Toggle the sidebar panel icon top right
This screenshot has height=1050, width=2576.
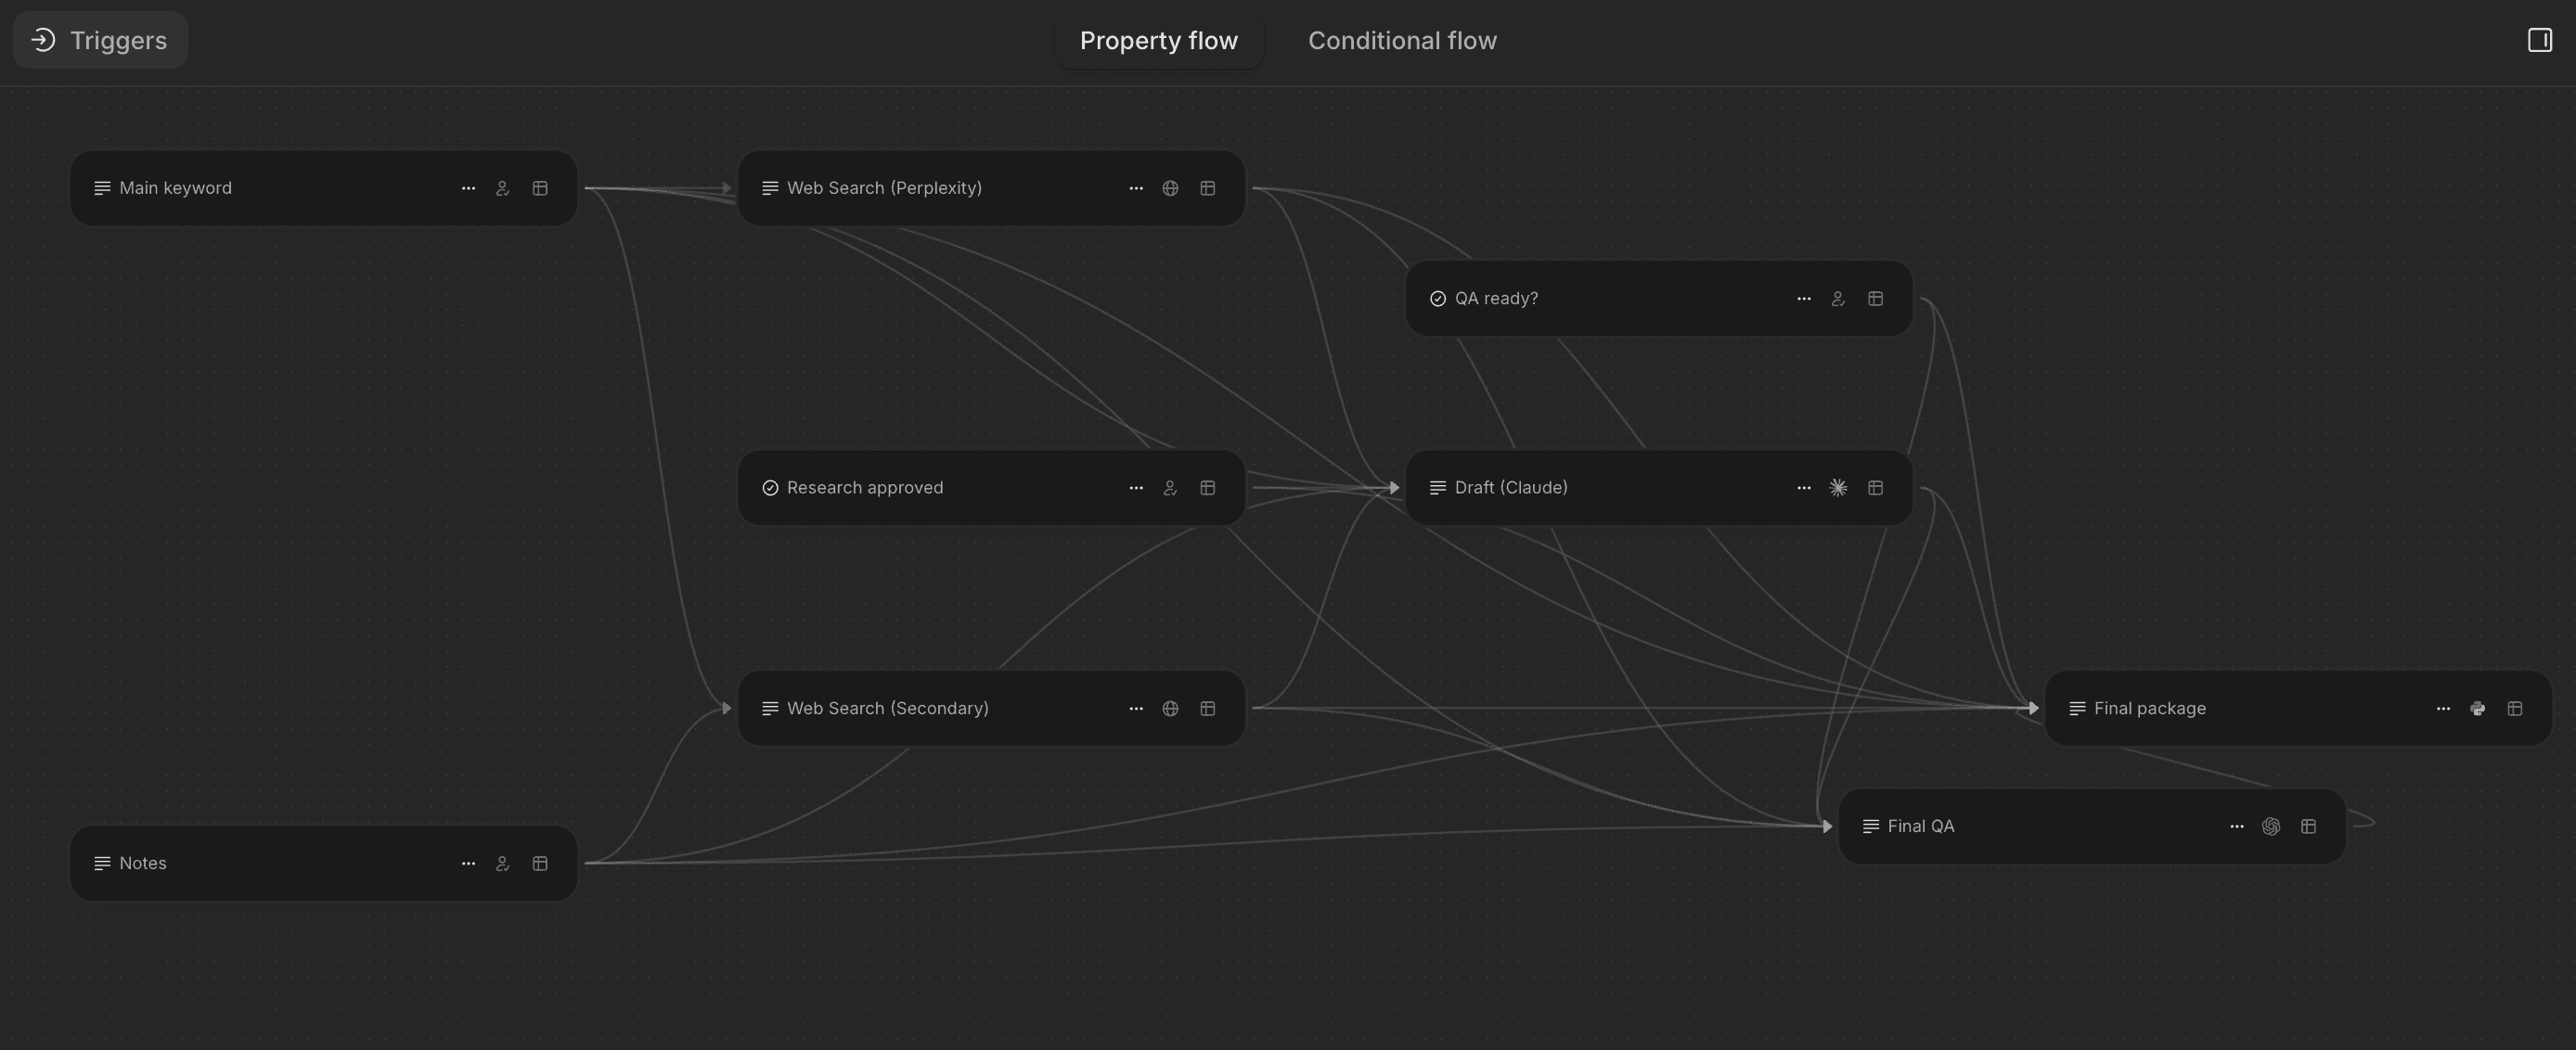pyautogui.click(x=2538, y=40)
